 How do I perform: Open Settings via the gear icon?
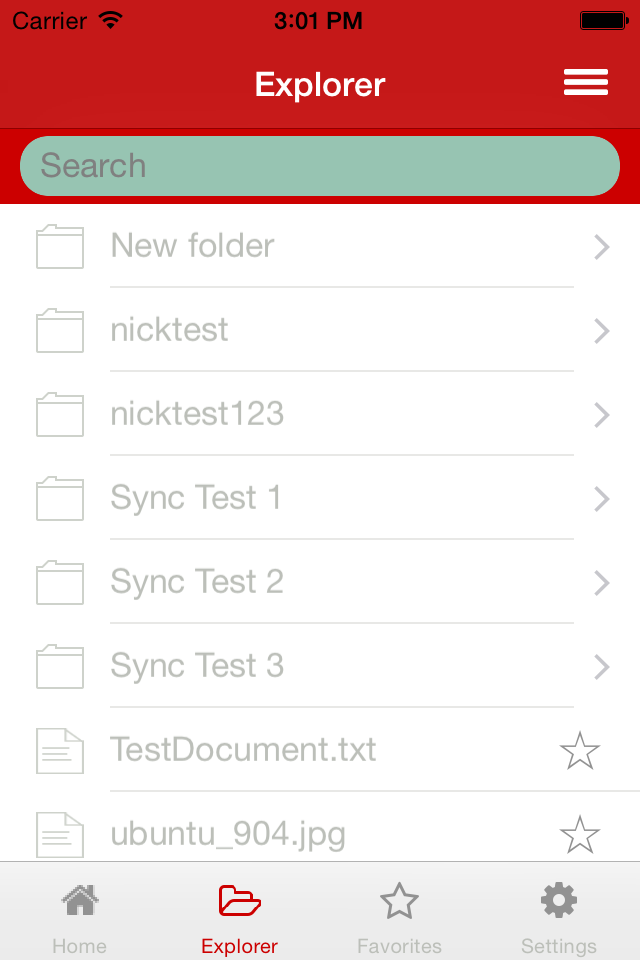558,899
